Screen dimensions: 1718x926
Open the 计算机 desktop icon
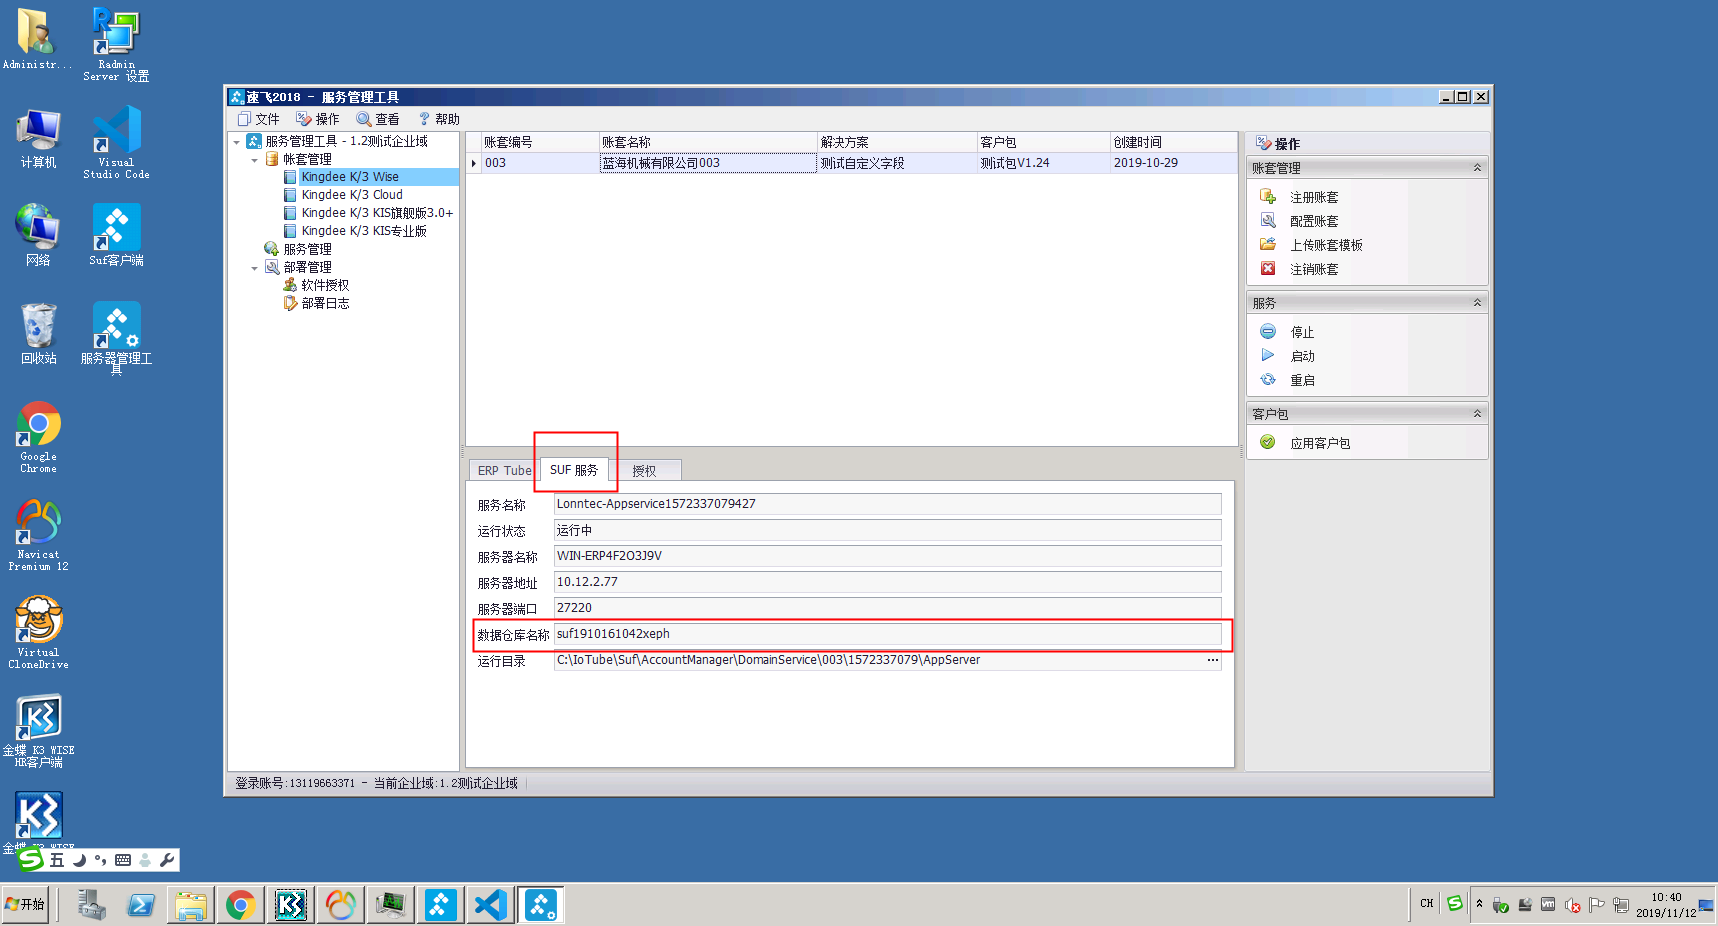click(x=38, y=138)
